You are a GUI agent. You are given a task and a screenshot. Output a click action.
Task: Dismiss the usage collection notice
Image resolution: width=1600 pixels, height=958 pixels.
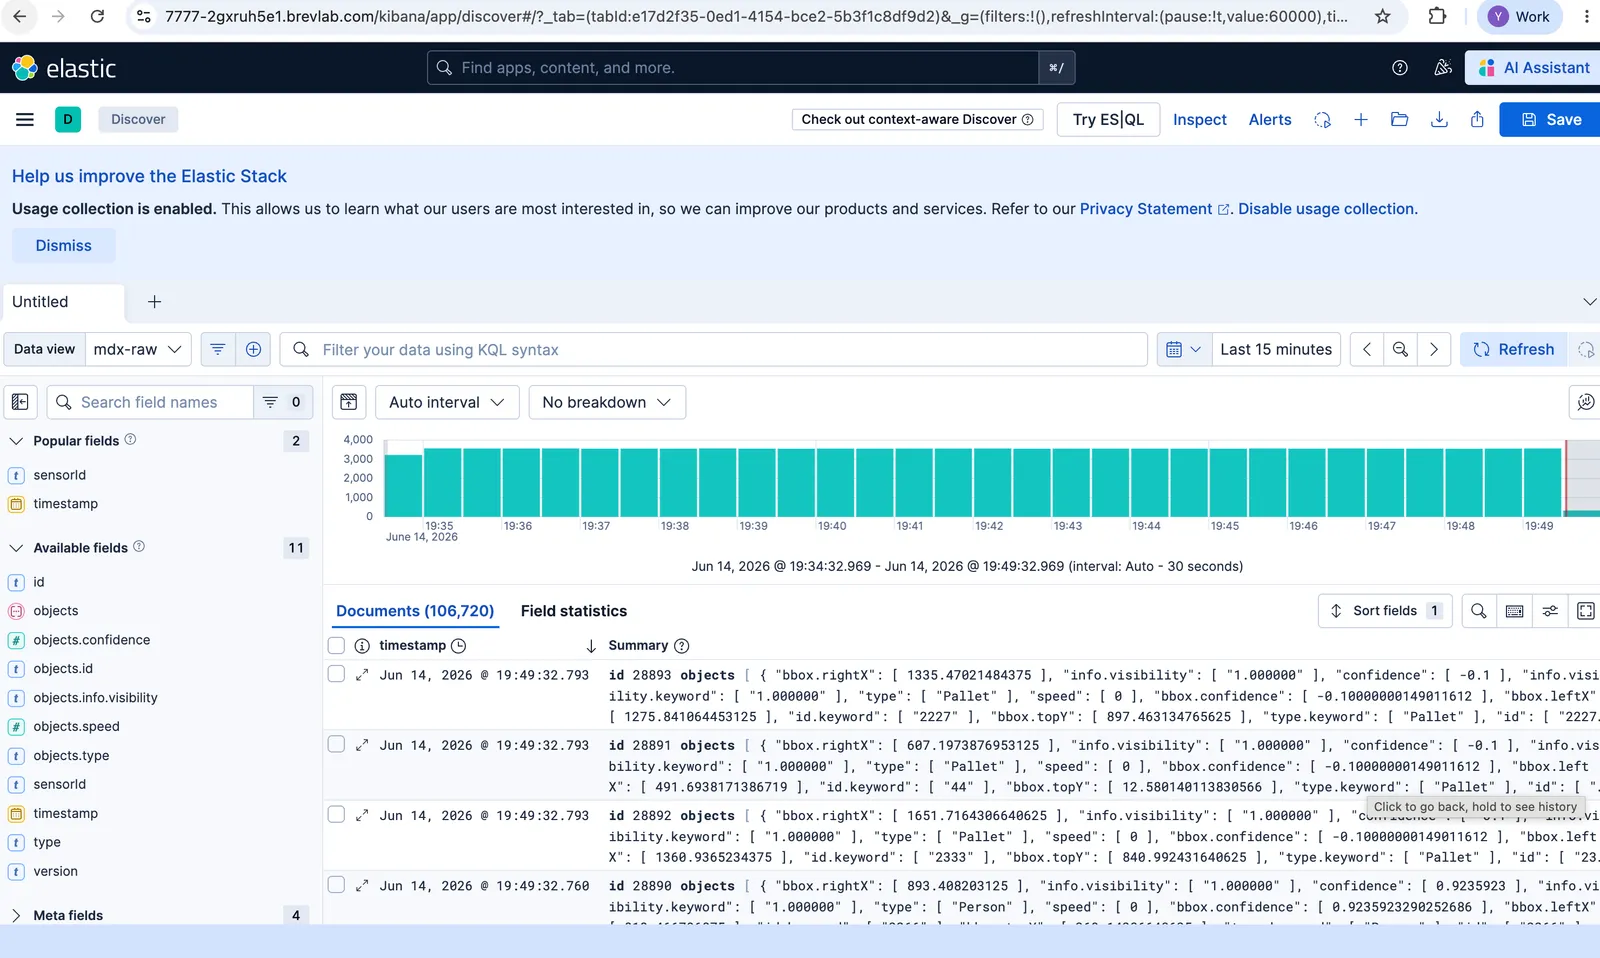64,245
